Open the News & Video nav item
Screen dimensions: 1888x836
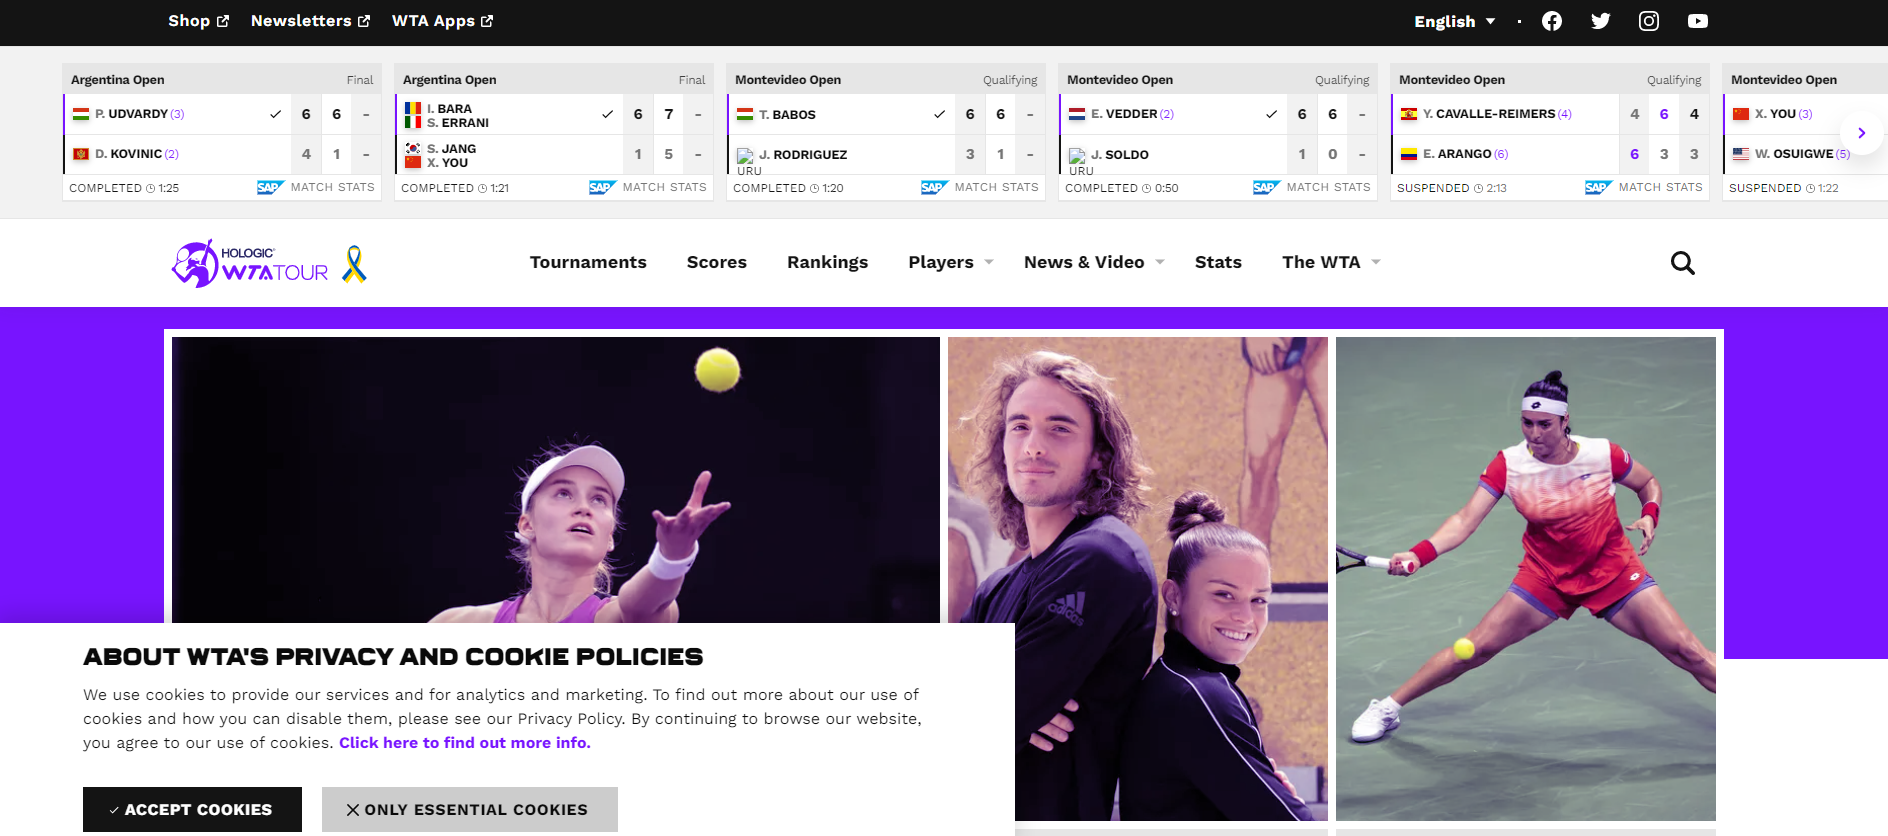tap(1084, 262)
